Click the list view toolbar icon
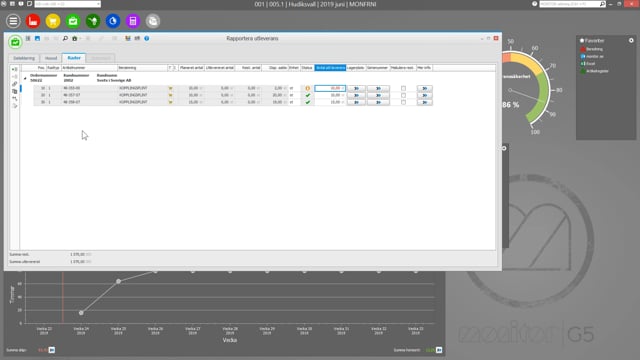640x360 pixels. click(28, 38)
